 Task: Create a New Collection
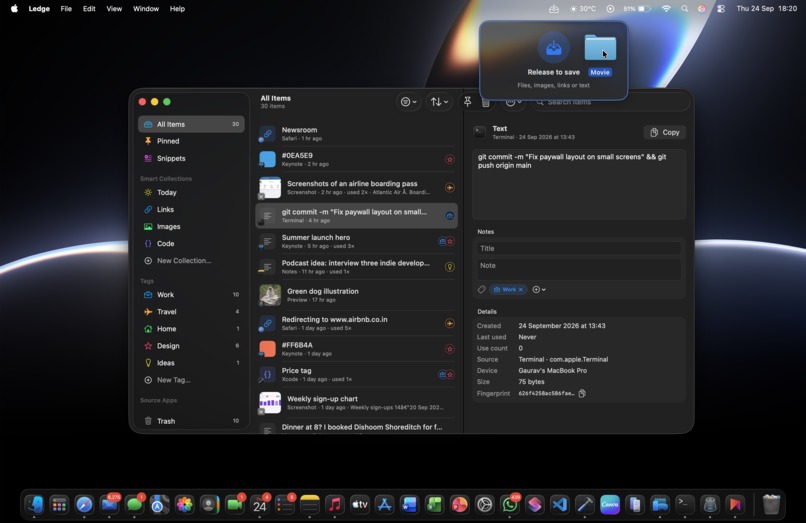(191, 261)
